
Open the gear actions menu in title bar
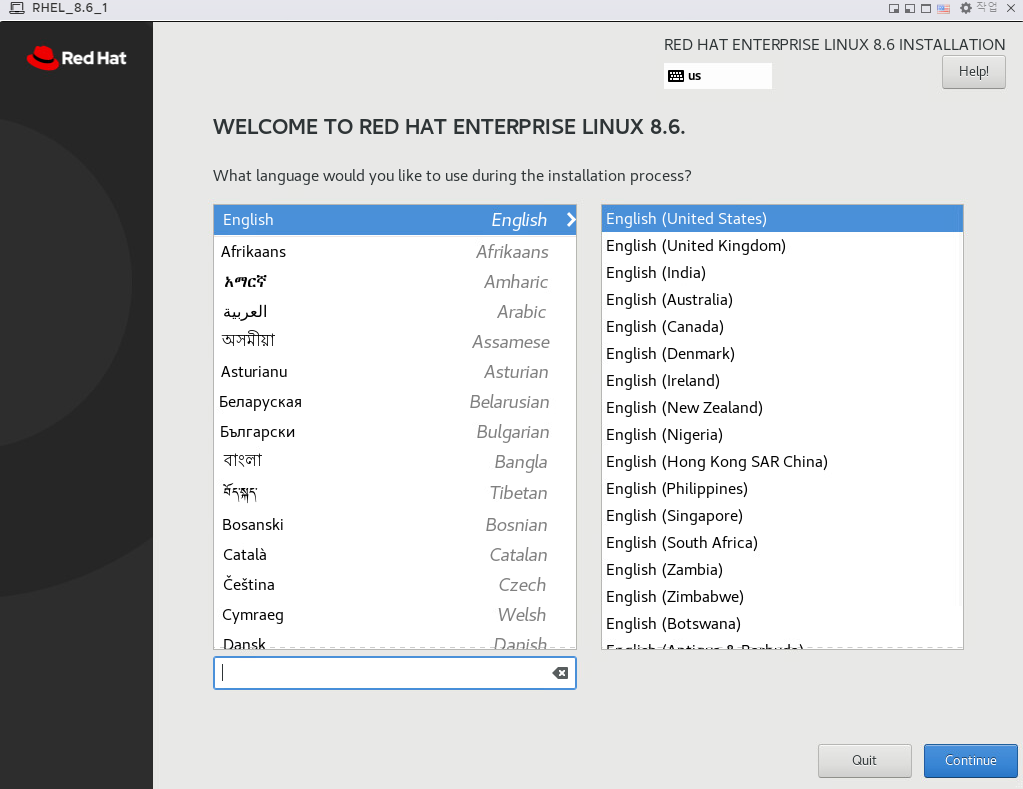[x=966, y=8]
